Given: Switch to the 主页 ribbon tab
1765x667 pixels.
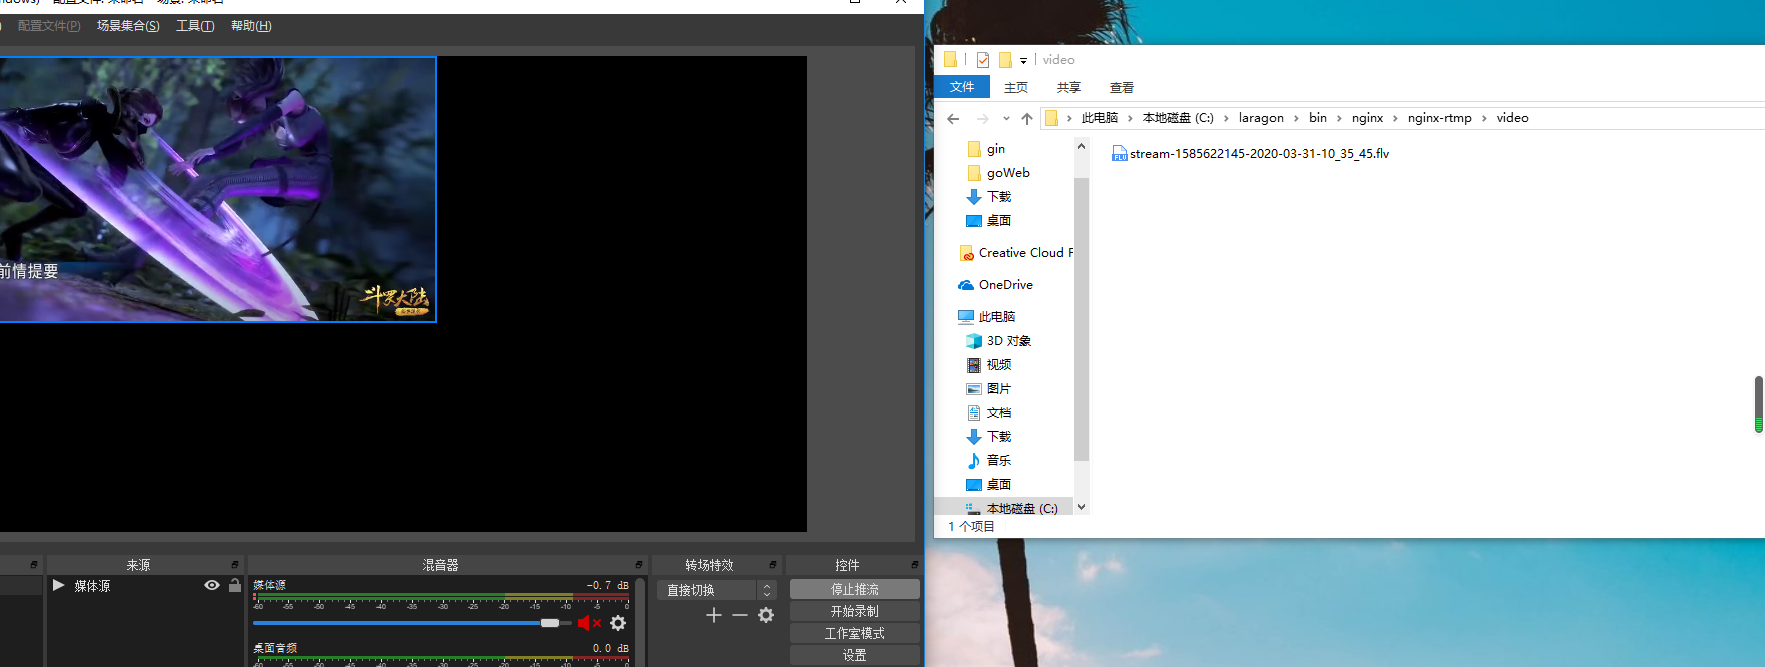Looking at the screenshot, I should (x=1016, y=88).
